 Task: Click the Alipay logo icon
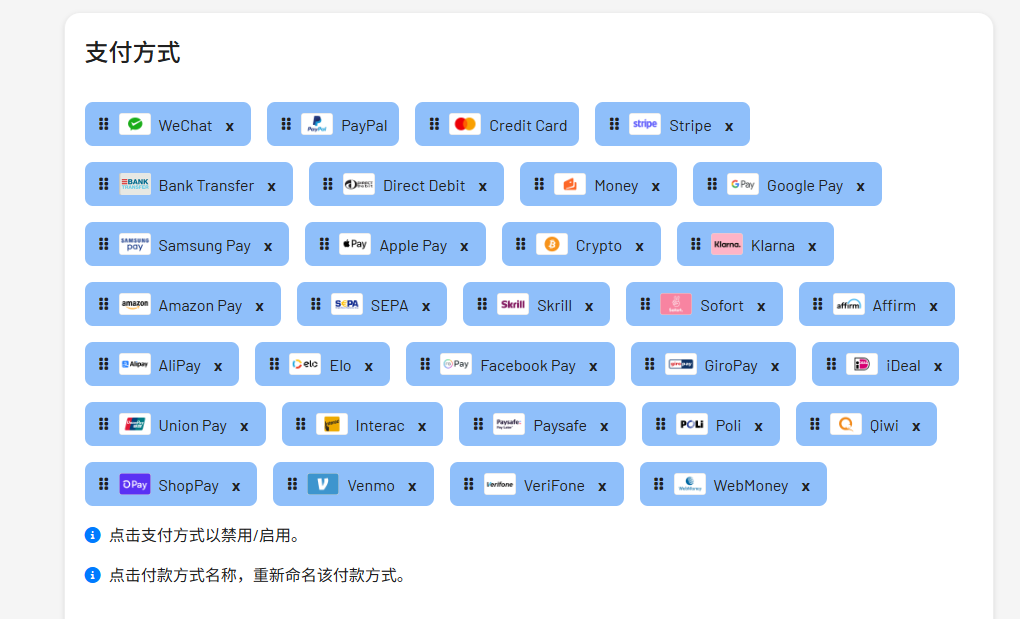pos(135,364)
